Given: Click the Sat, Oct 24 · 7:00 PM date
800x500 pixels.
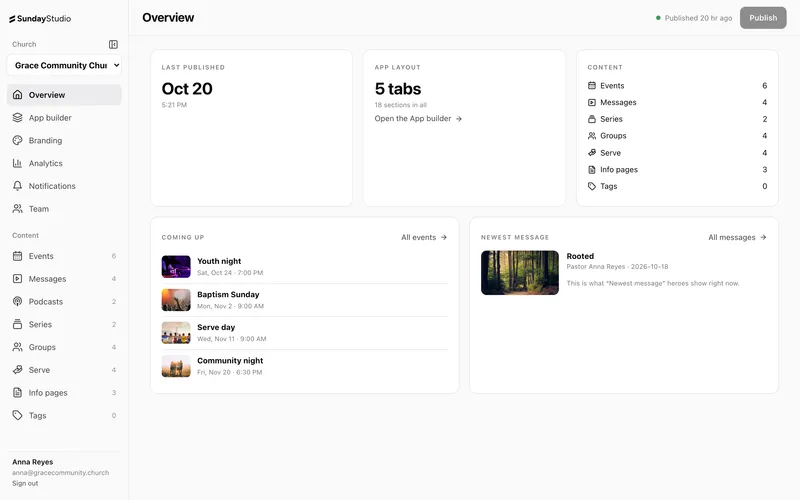Looking at the screenshot, I should click(230, 272).
